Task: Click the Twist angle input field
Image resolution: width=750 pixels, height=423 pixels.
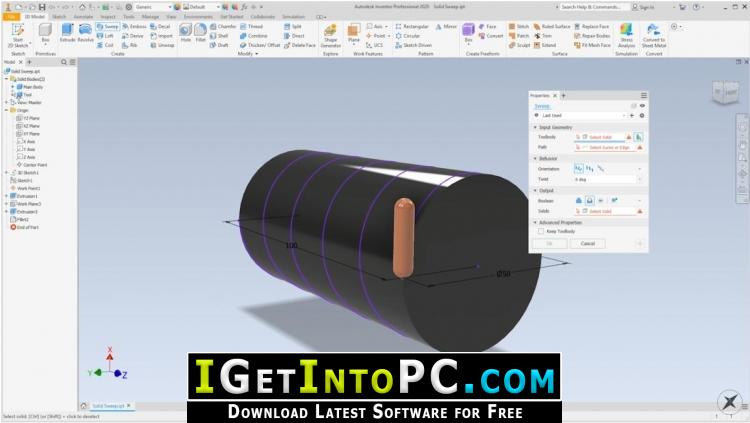Action: (x=605, y=179)
